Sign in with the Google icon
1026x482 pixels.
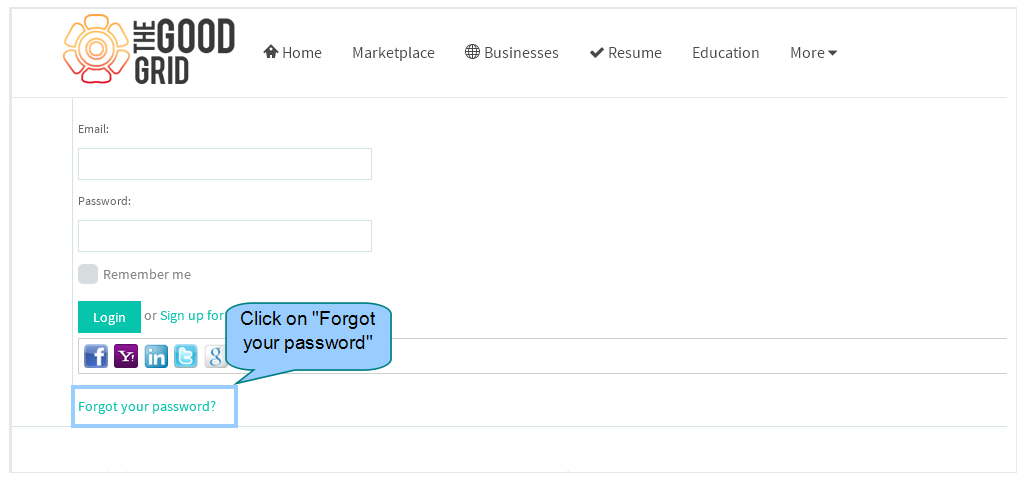(x=215, y=356)
